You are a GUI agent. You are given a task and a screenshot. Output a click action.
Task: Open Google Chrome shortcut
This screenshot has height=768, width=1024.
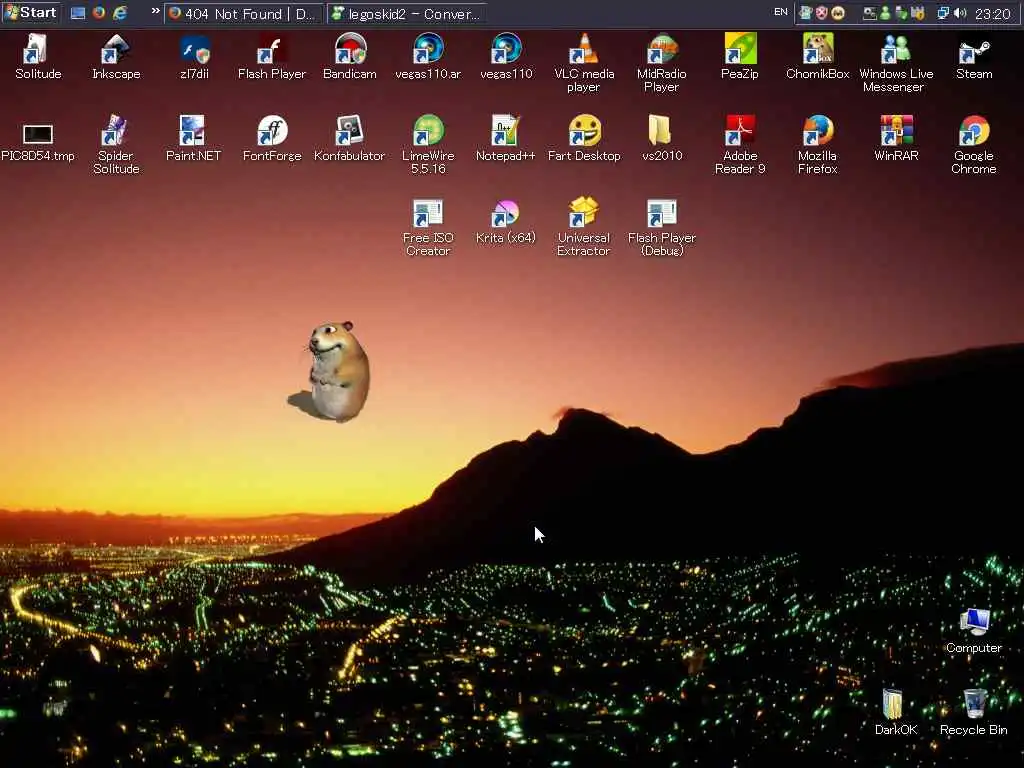click(974, 145)
